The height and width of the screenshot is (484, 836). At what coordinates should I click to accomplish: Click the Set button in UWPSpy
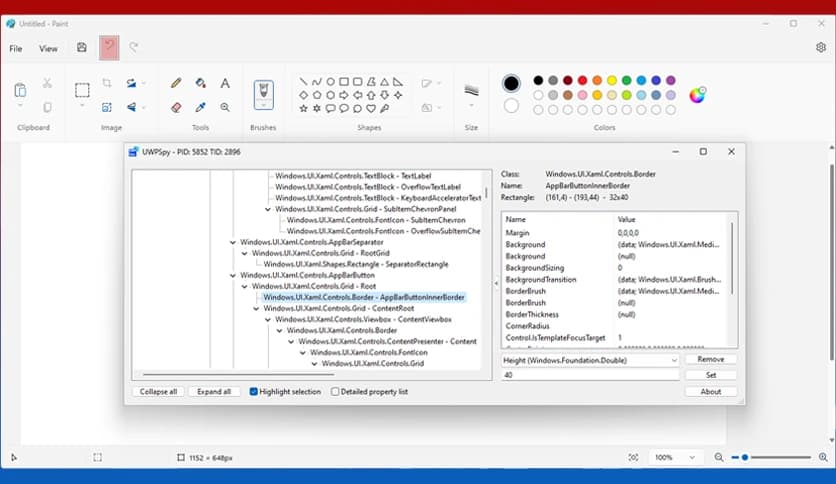[x=711, y=375]
